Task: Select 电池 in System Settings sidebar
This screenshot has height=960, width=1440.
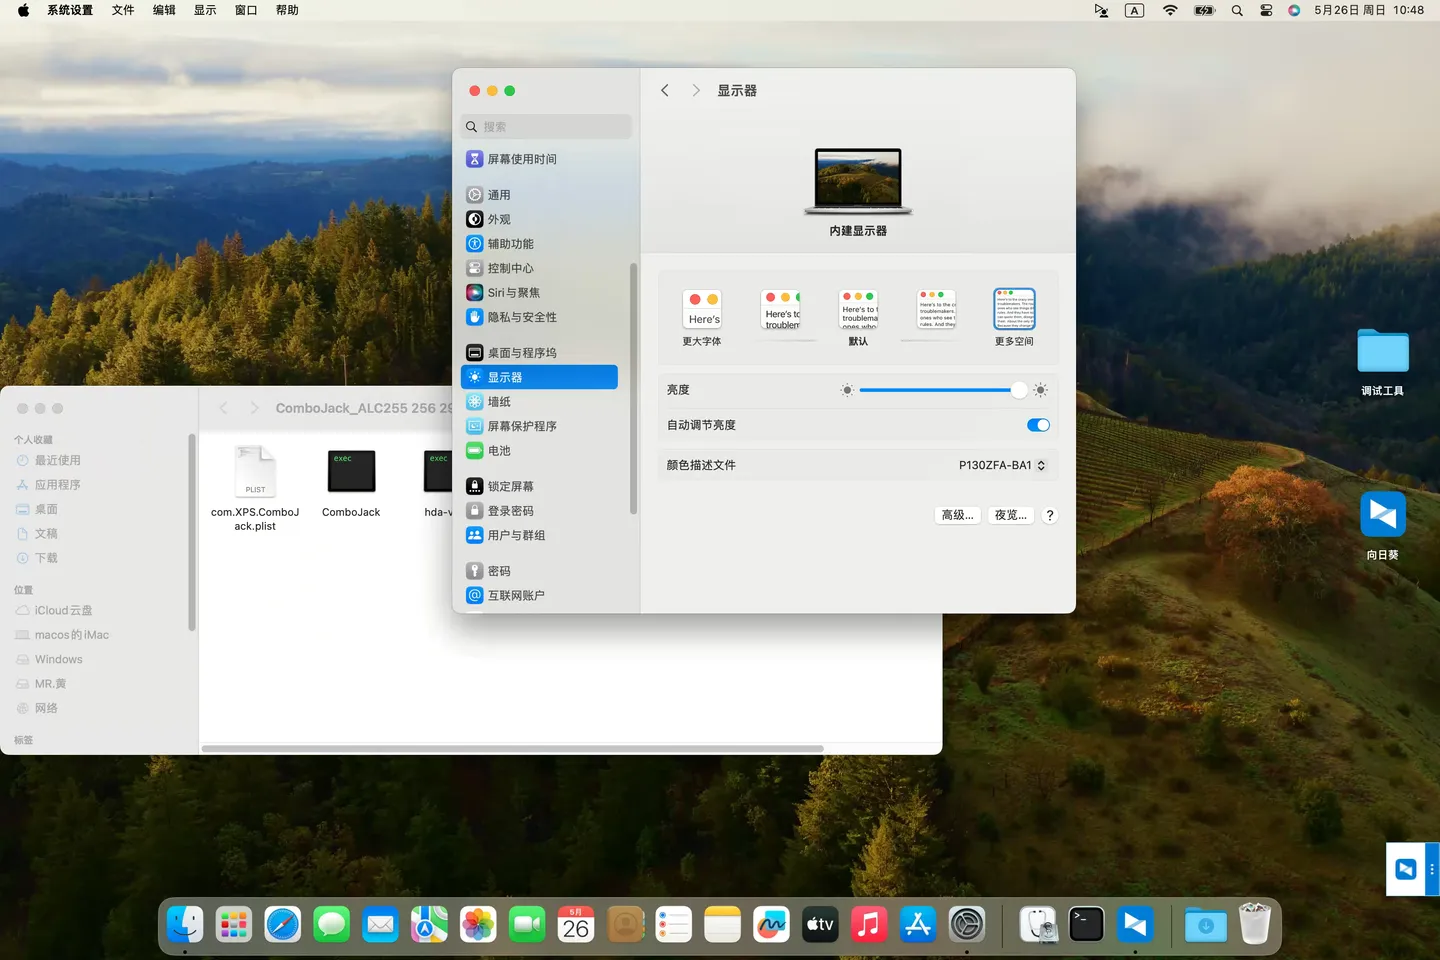Action: point(497,450)
